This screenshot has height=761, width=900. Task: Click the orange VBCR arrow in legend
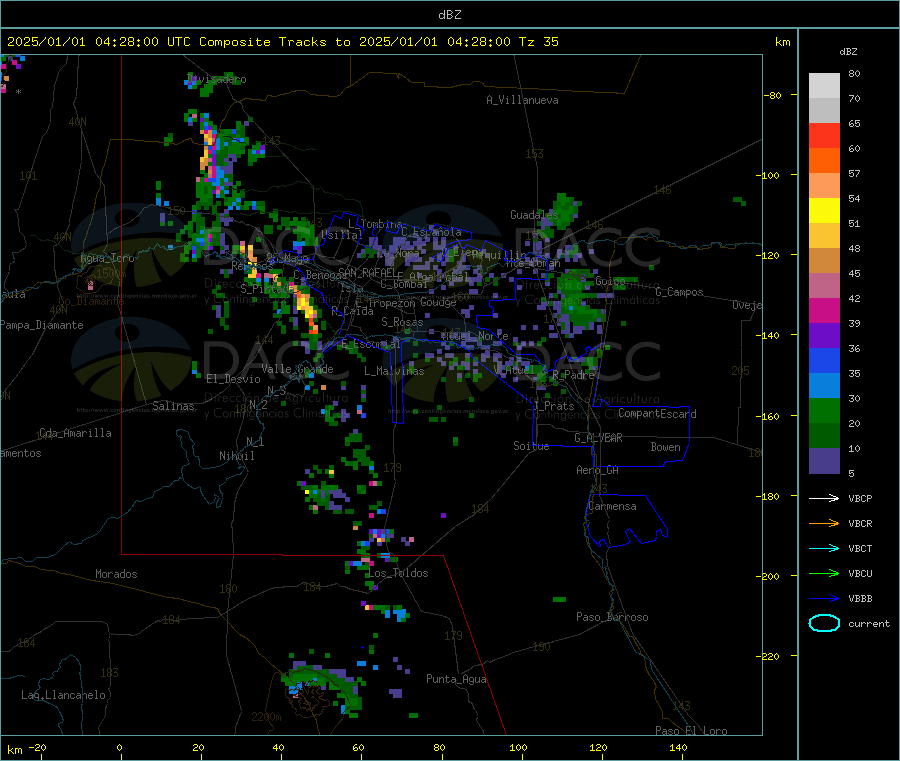[x=824, y=523]
